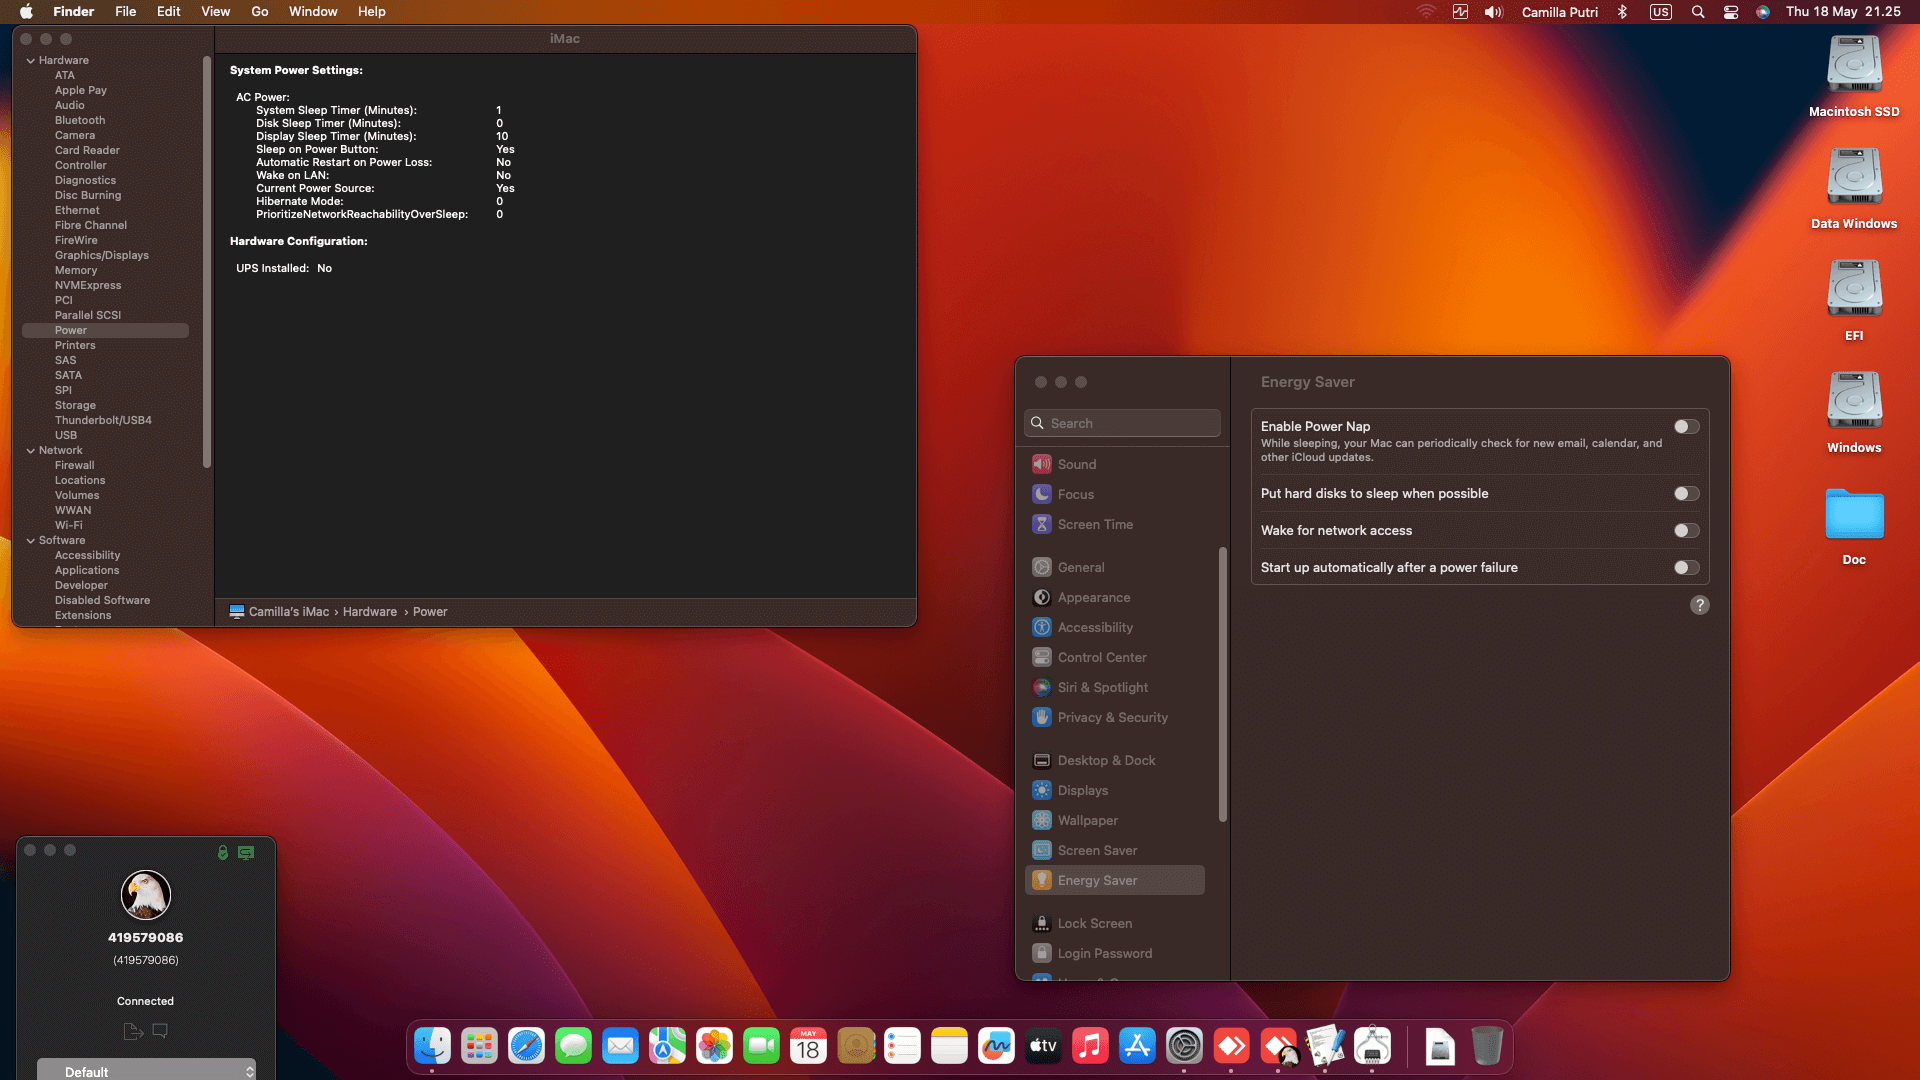
Task: Select Screen Time in System Settings sidebar
Action: [1115, 524]
